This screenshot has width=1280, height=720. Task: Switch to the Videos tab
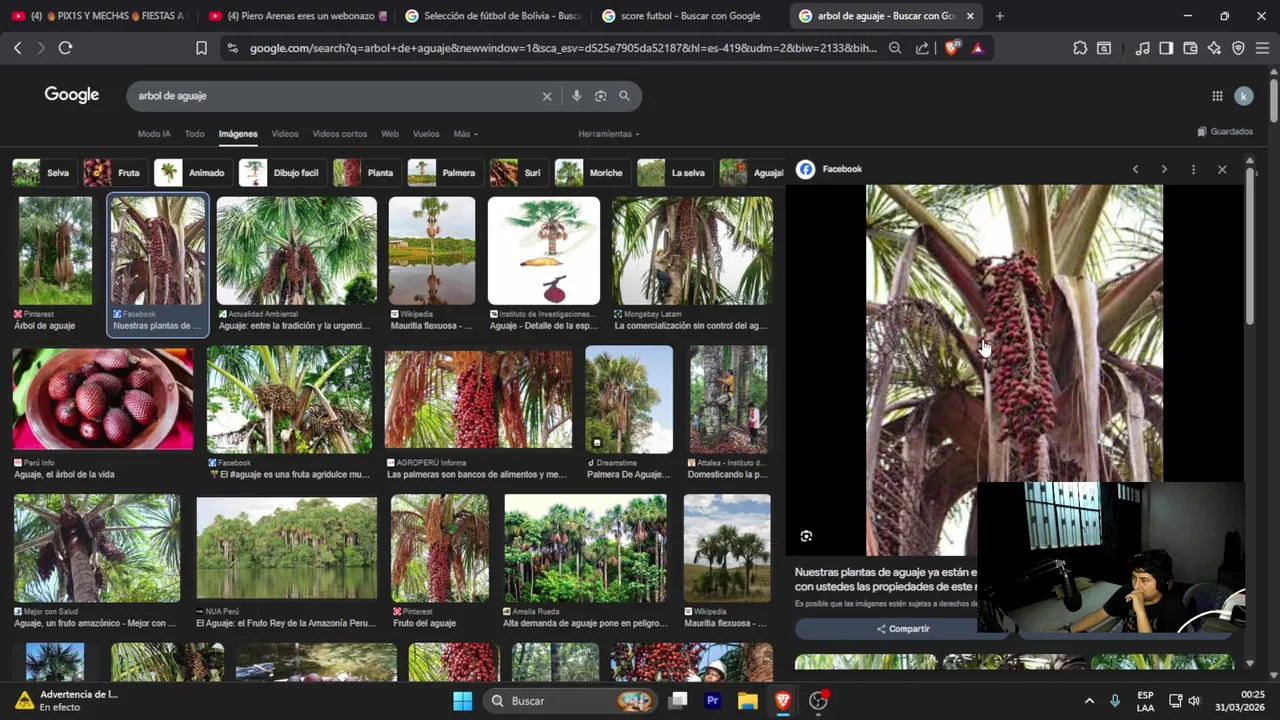pyautogui.click(x=285, y=134)
